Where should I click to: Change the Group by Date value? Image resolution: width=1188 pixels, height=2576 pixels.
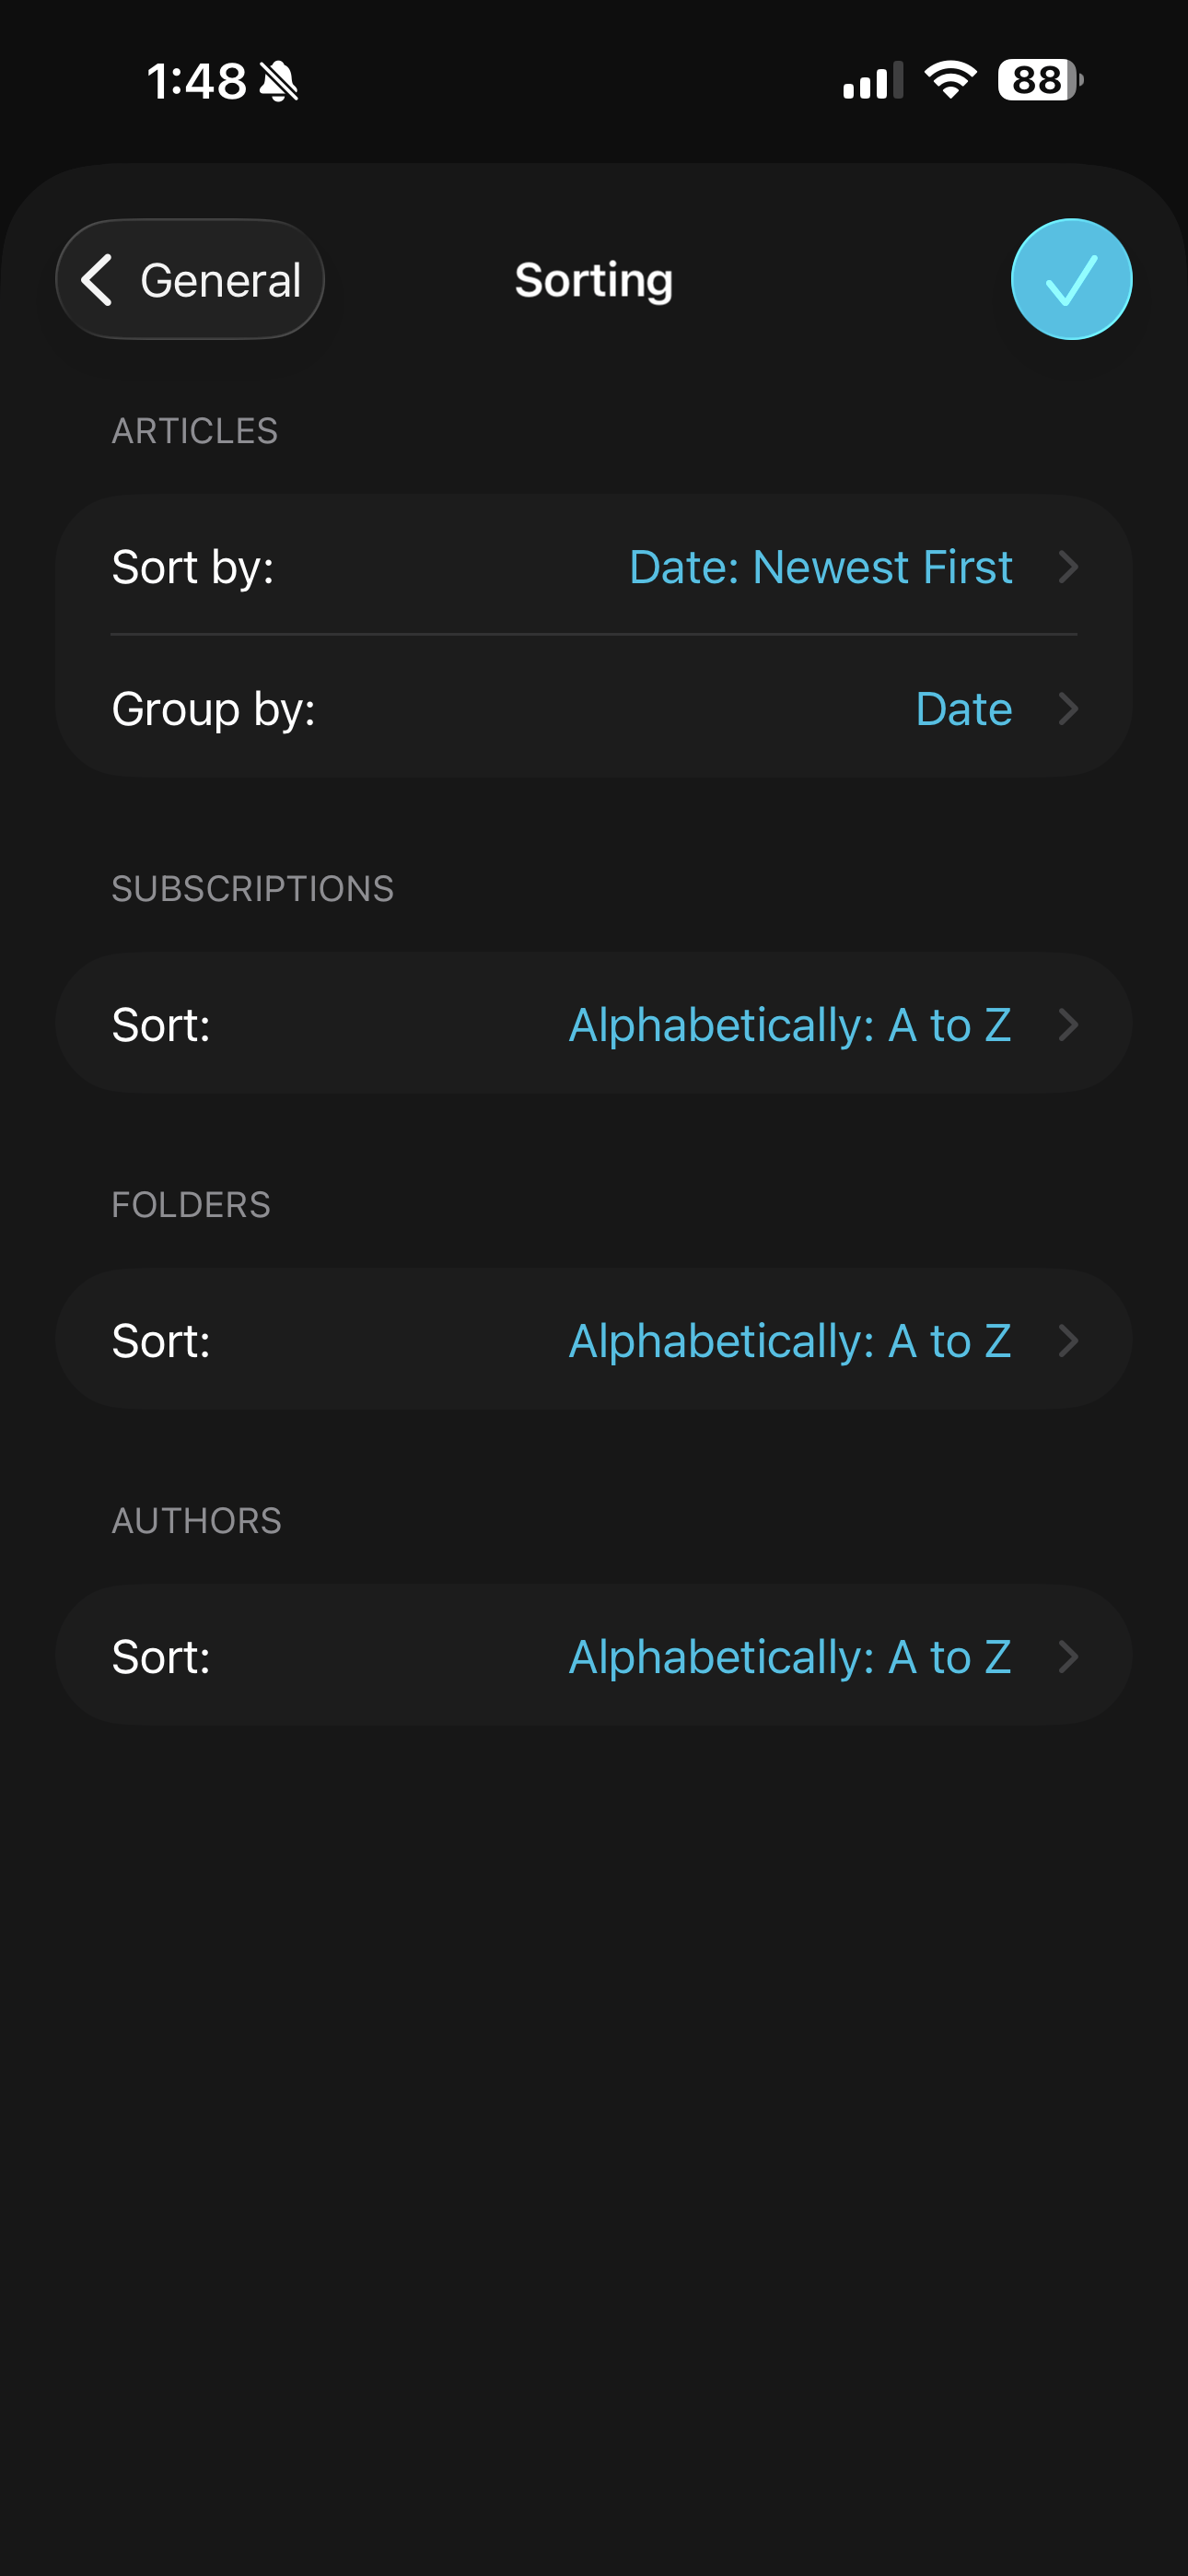tap(963, 709)
